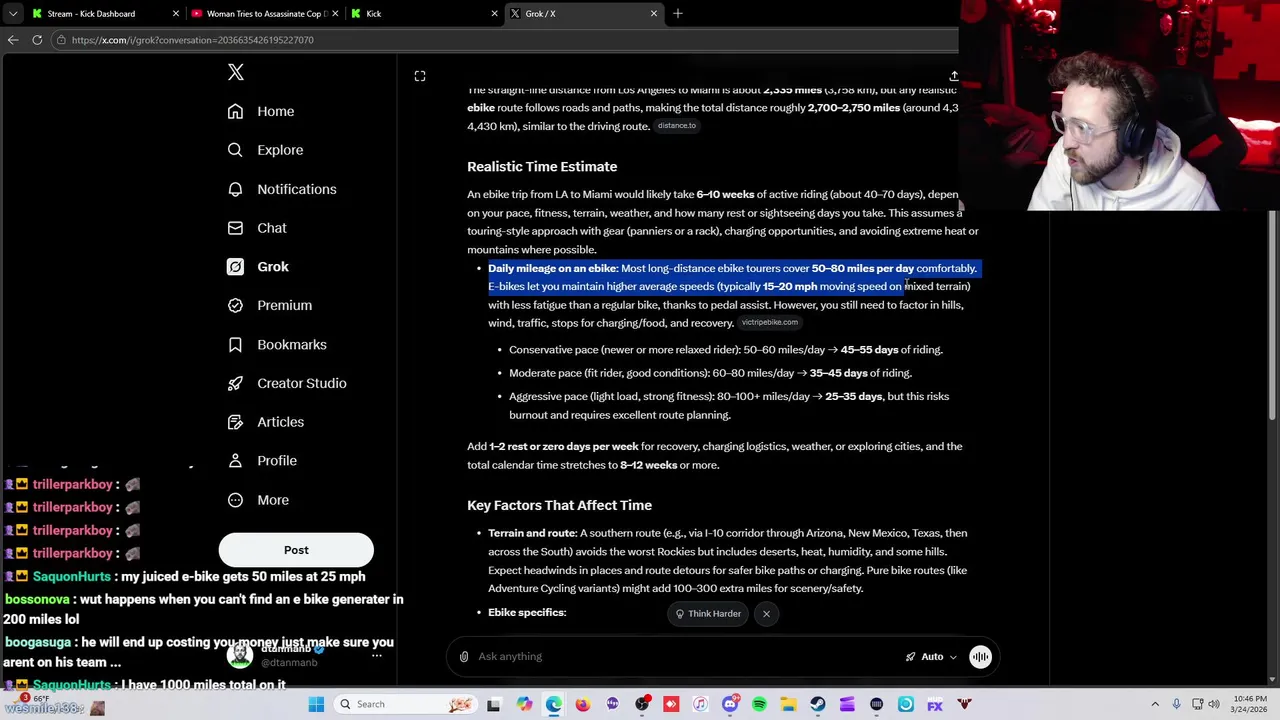Viewport: 1280px width, 720px height.
Task: Open the Auto model dropdown
Action: coord(931,657)
